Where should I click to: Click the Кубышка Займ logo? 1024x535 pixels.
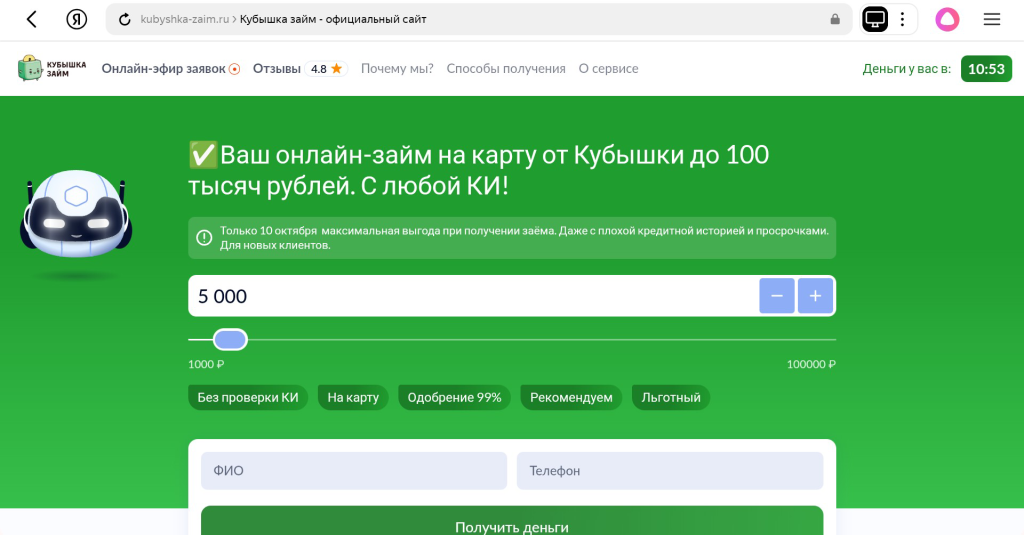coord(52,68)
